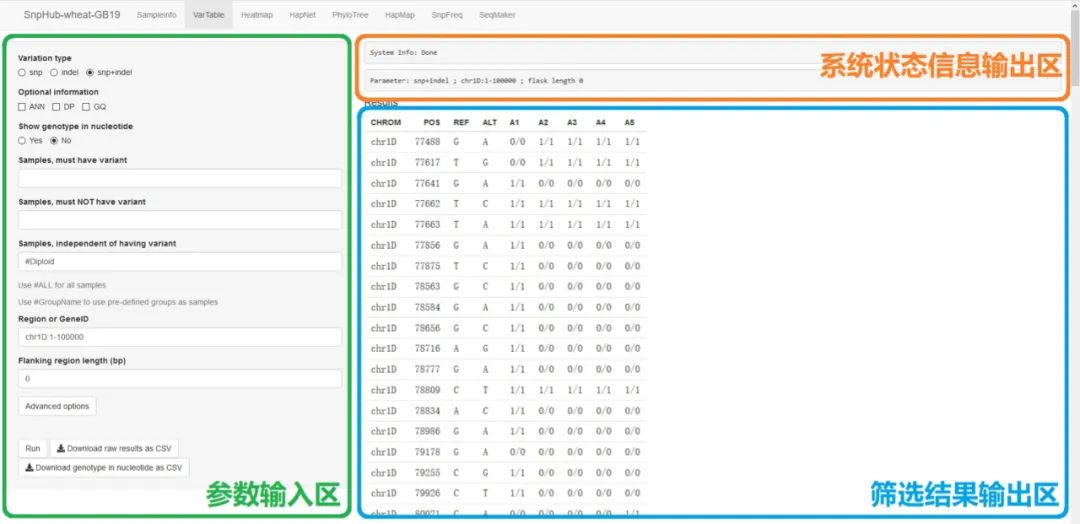Click the A5 column header

[x=629, y=123]
